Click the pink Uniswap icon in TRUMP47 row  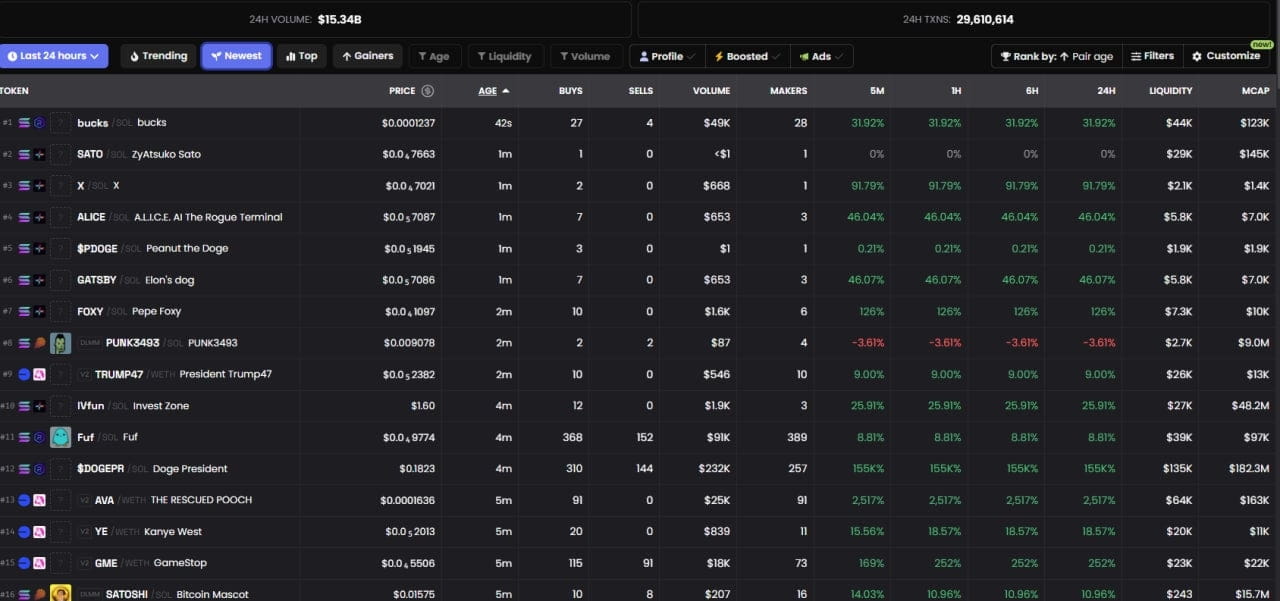pyautogui.click(x=39, y=375)
